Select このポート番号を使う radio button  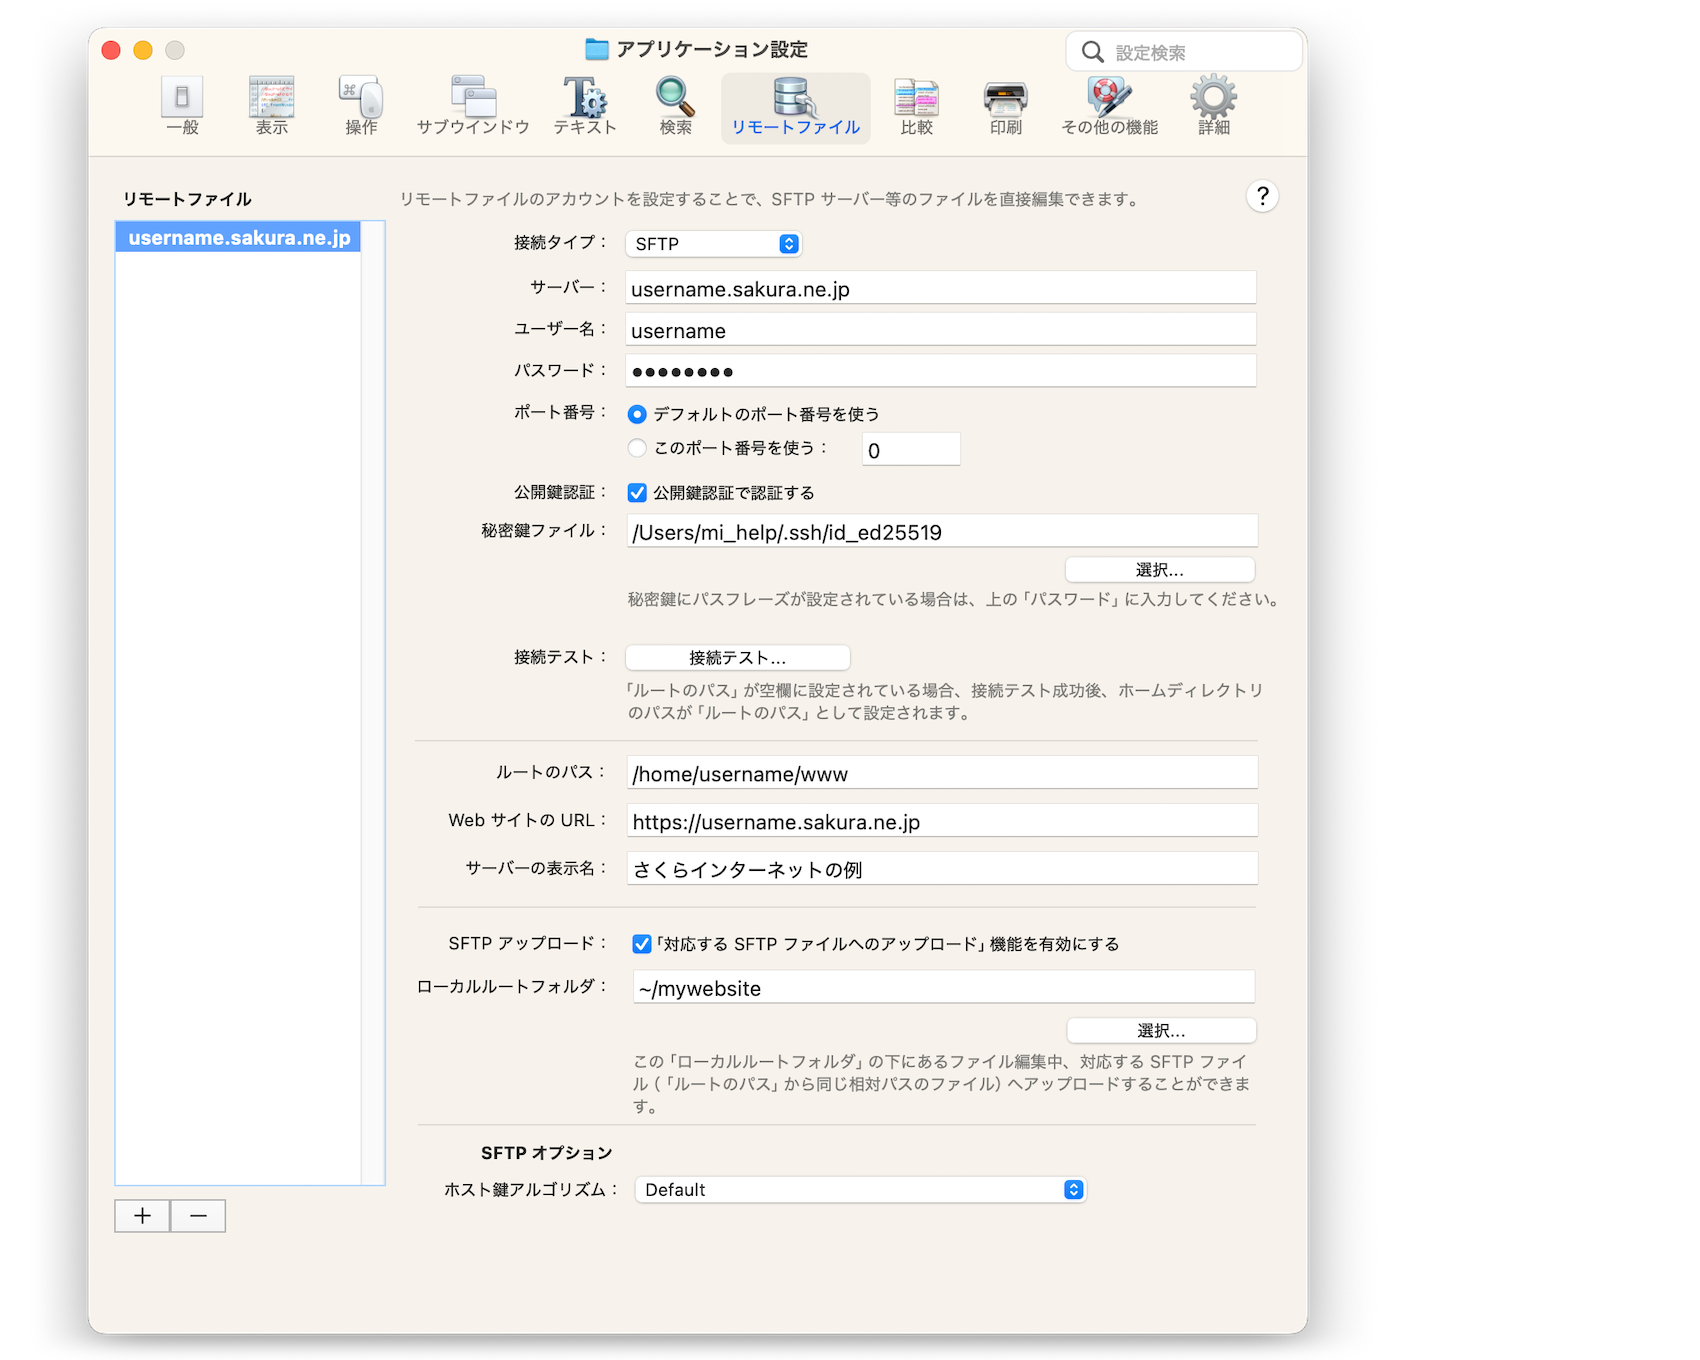(x=637, y=448)
